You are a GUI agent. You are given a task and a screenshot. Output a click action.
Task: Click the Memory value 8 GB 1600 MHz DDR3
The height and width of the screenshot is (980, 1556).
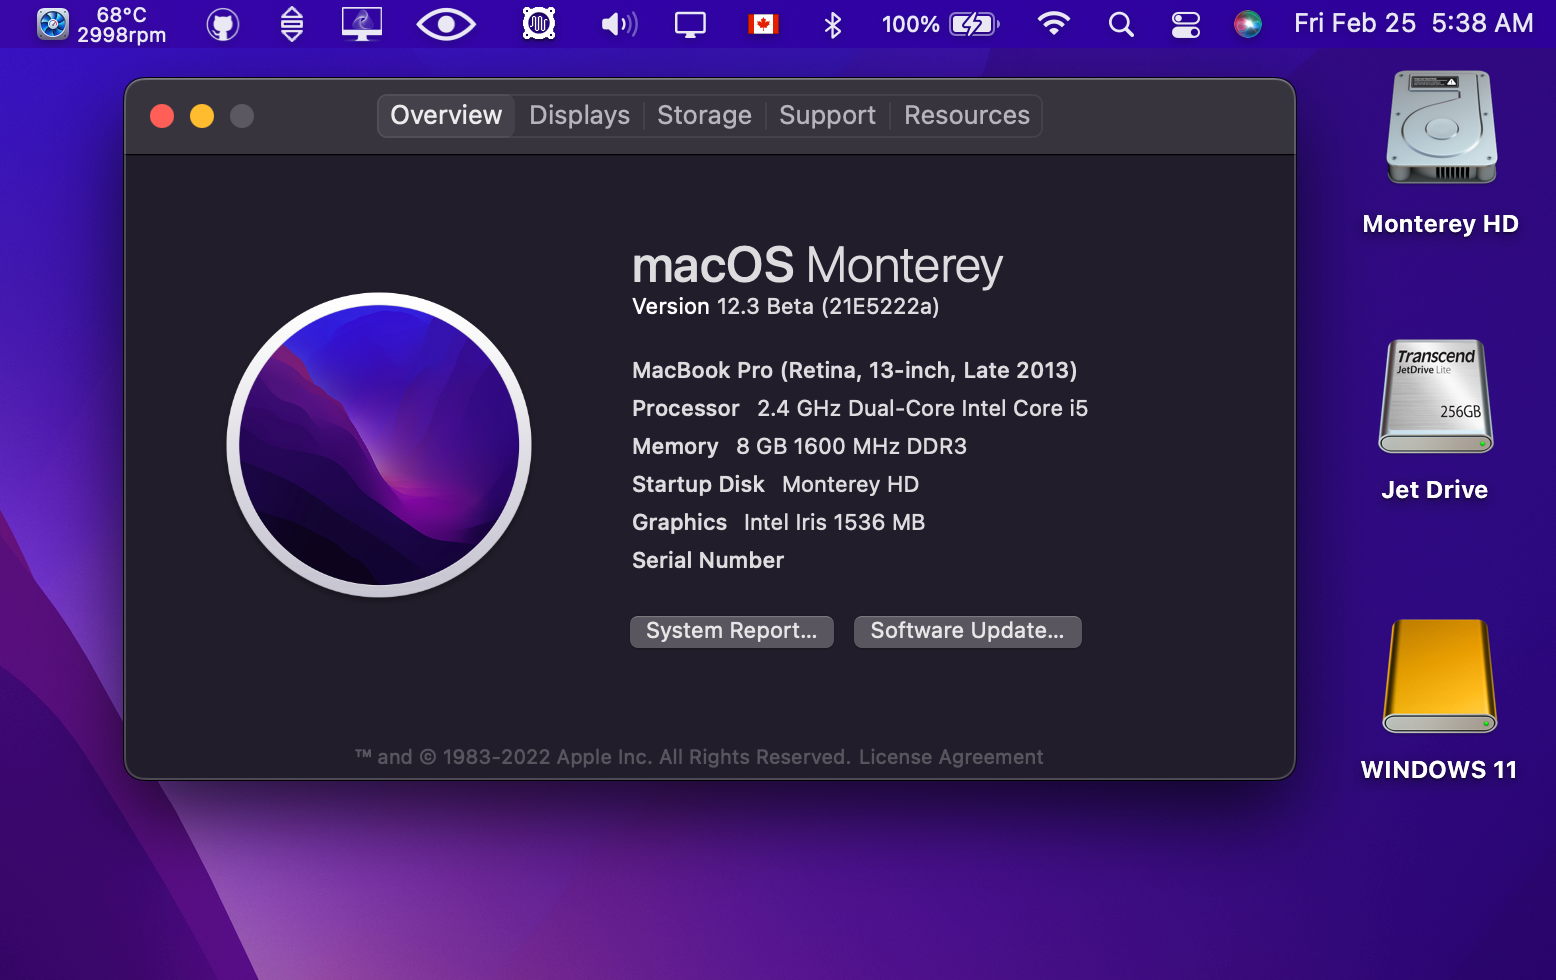pyautogui.click(x=851, y=446)
